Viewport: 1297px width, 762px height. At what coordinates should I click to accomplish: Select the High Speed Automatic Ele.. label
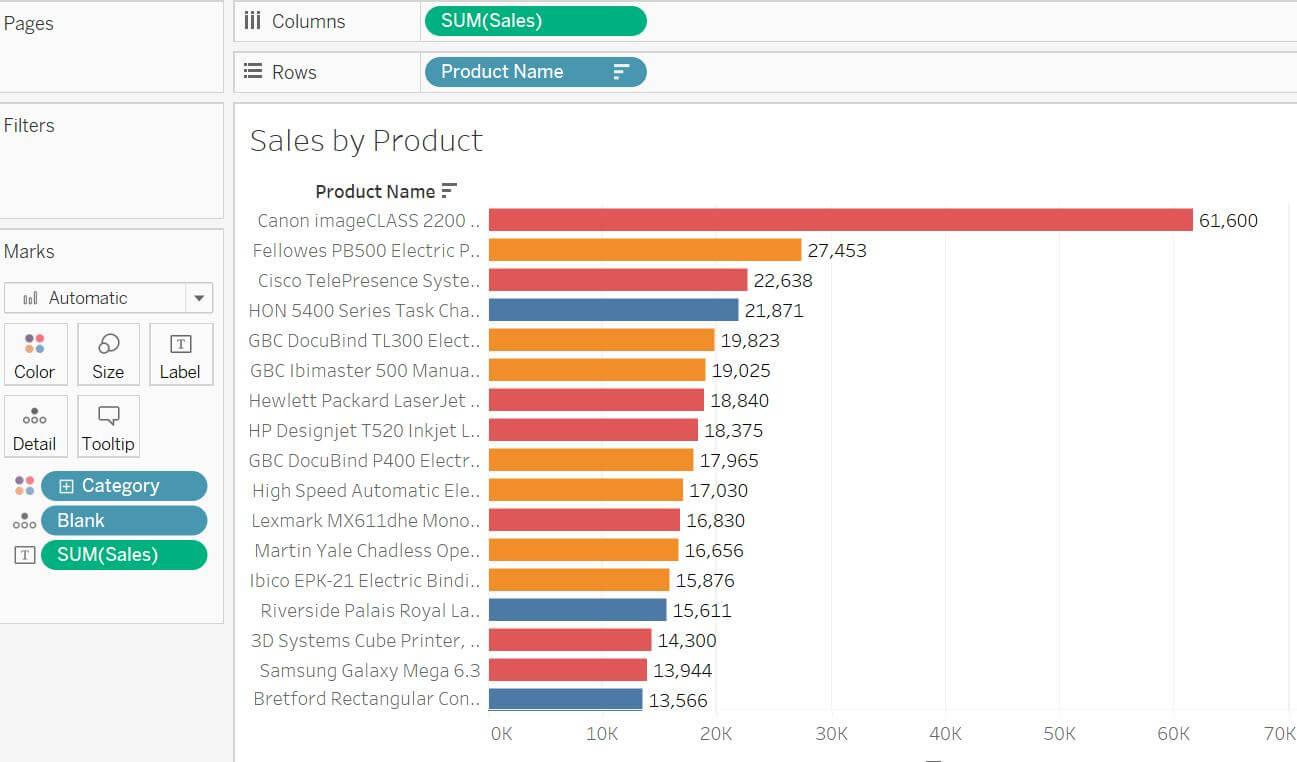pyautogui.click(x=366, y=491)
